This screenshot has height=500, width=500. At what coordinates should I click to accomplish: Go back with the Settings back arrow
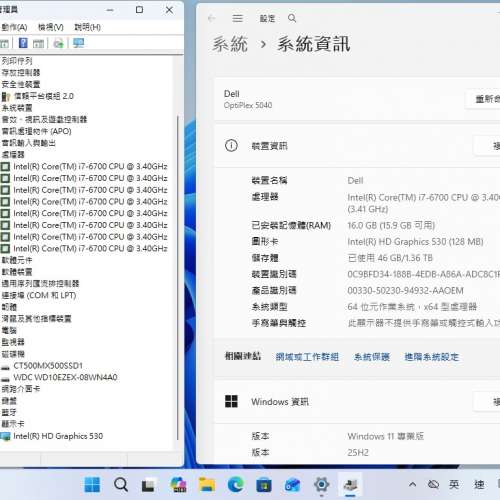coord(211,18)
